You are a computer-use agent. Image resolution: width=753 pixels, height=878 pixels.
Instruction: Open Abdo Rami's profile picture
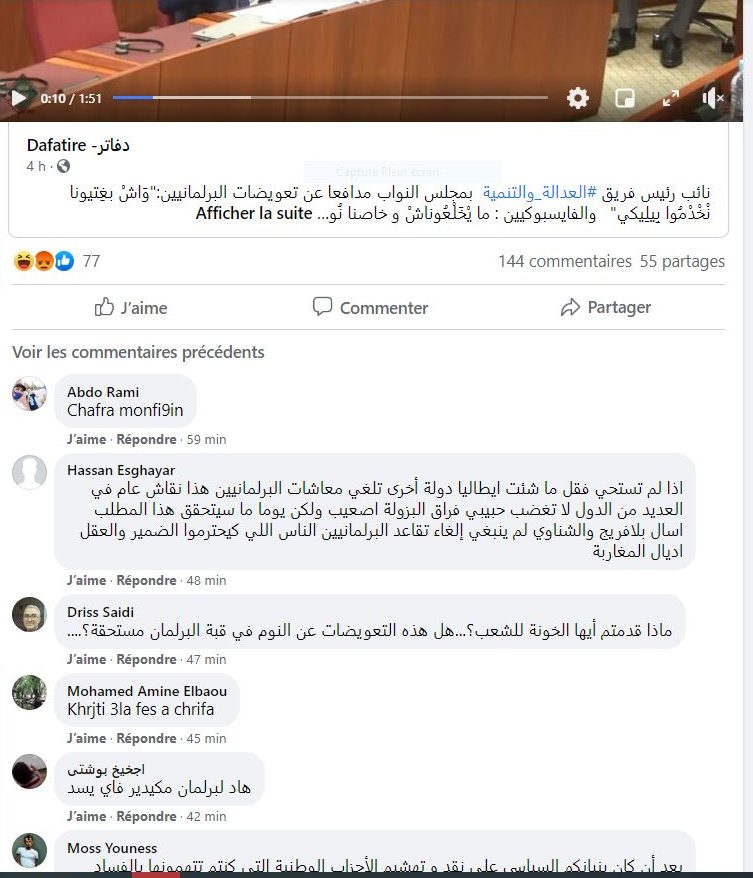[29, 394]
